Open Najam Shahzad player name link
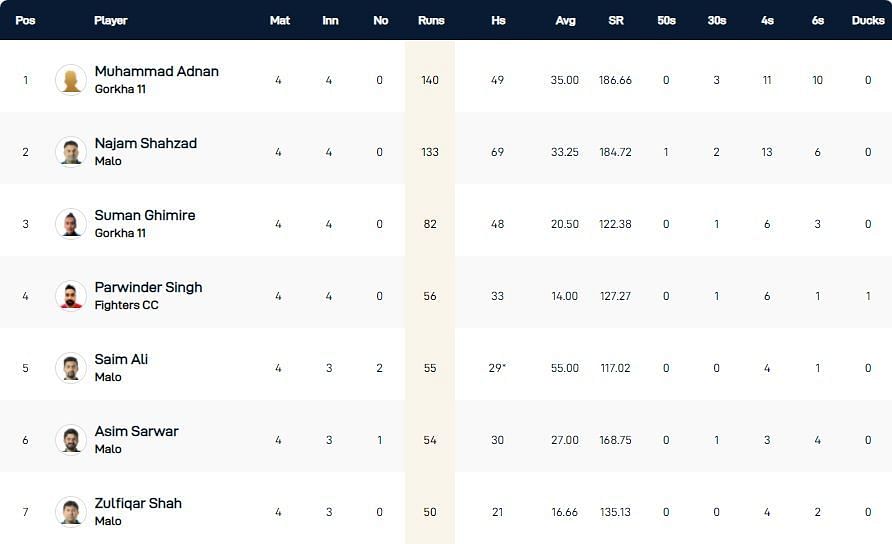The height and width of the screenshot is (544, 892). click(x=145, y=143)
